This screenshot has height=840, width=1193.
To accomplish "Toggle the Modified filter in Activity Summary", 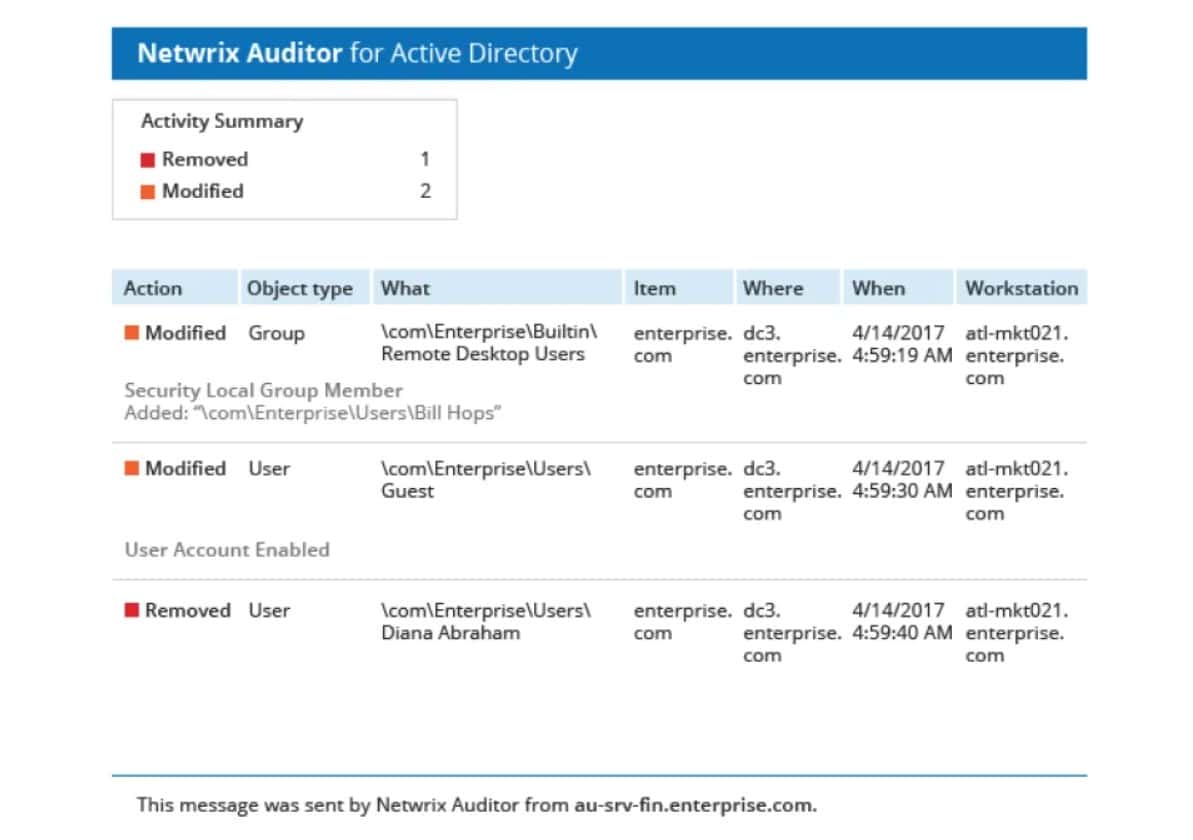I will [x=200, y=190].
